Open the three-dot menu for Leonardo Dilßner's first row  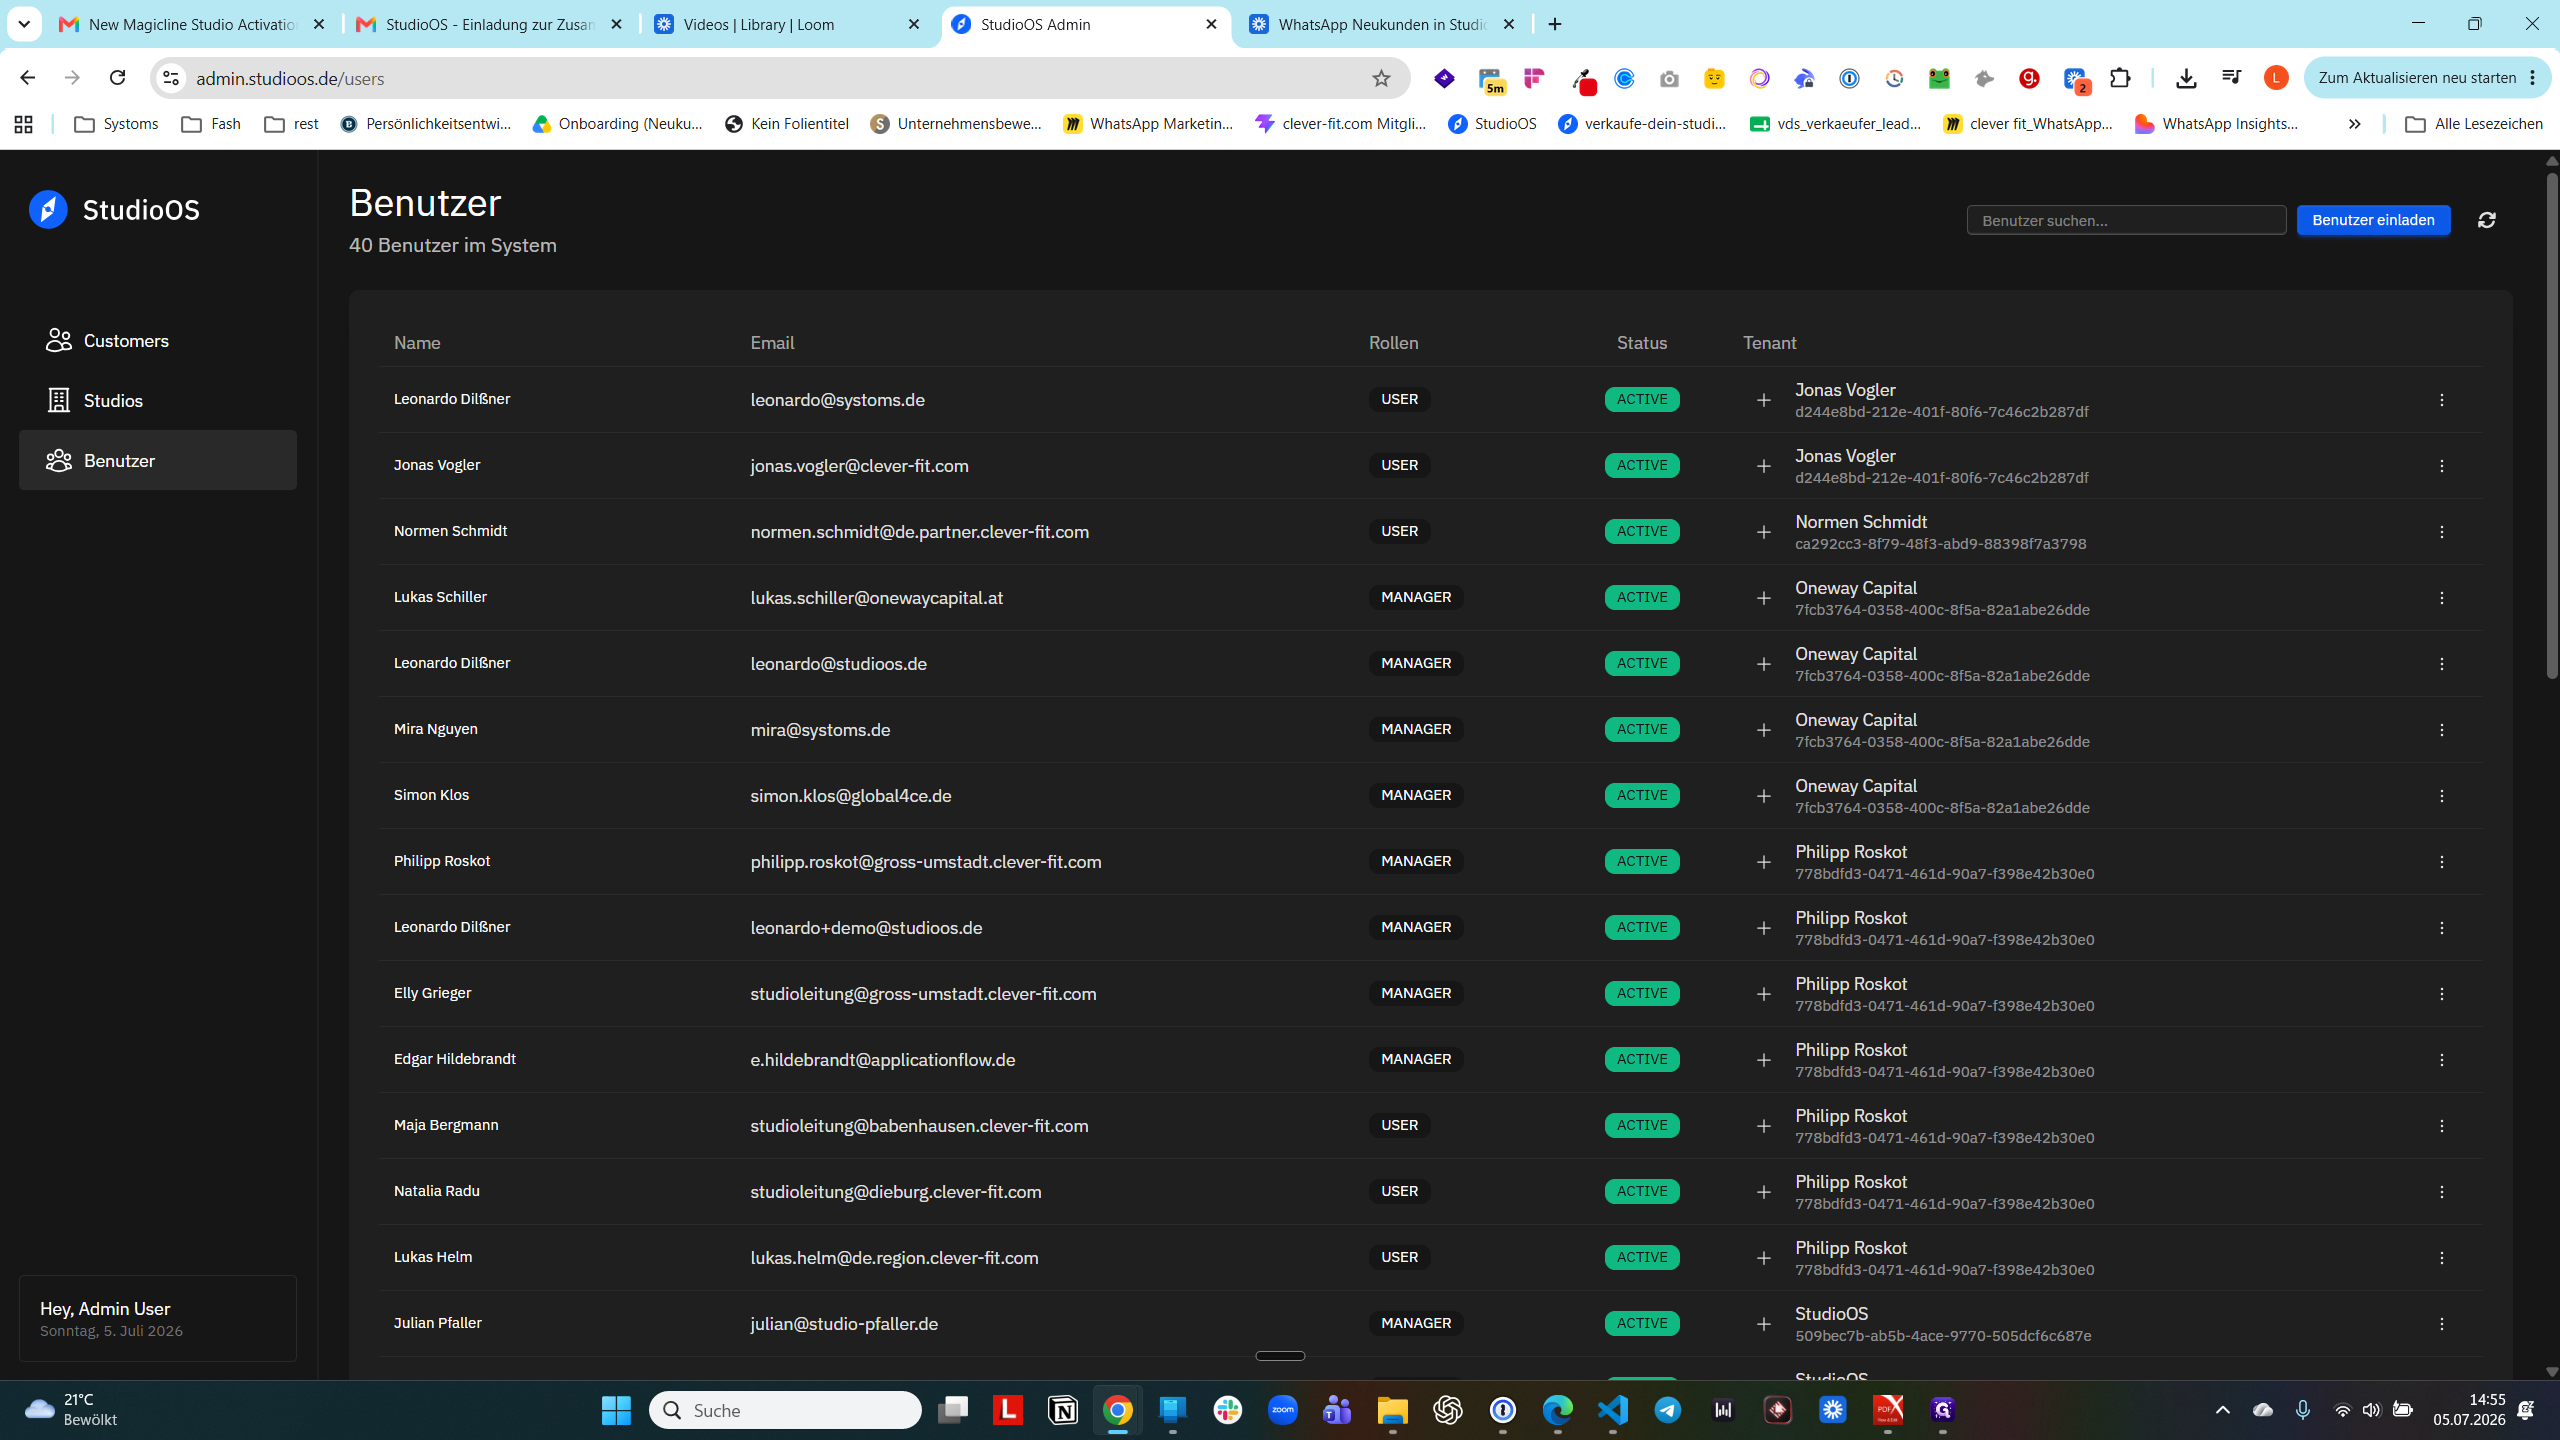click(x=2441, y=400)
